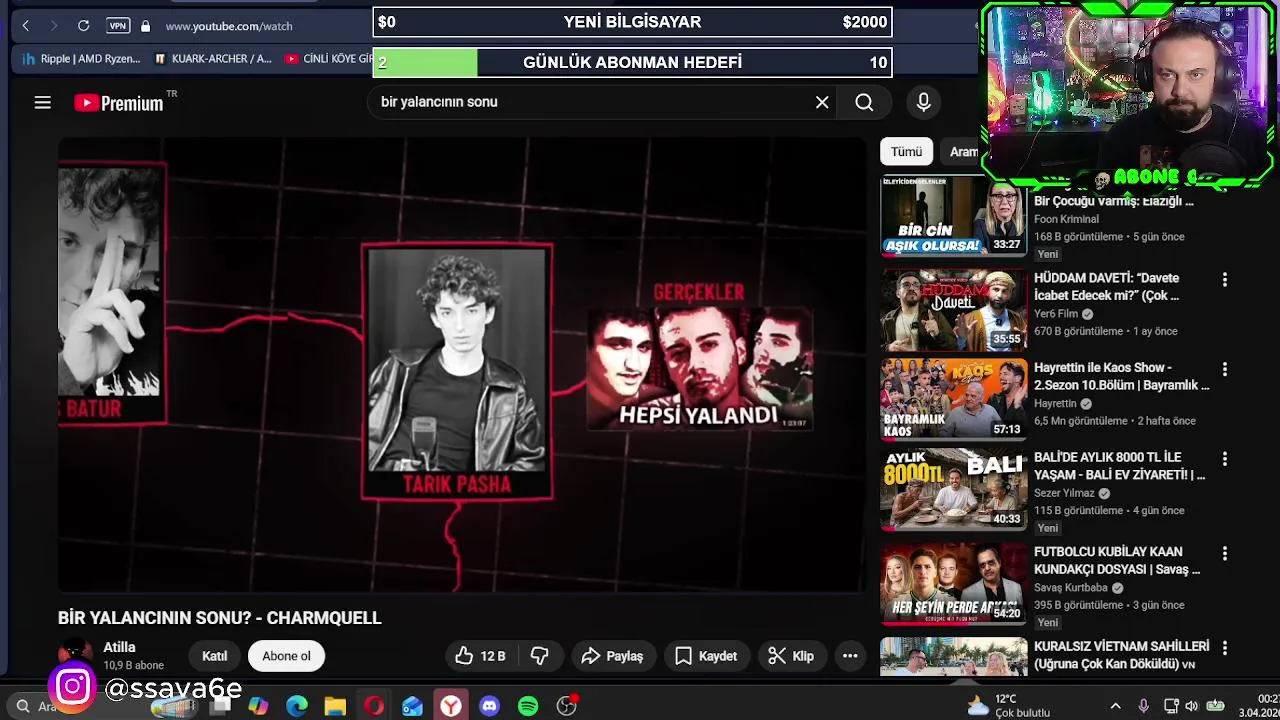Open the Atilla channel name
The width and height of the screenshot is (1280, 720).
tap(119, 647)
